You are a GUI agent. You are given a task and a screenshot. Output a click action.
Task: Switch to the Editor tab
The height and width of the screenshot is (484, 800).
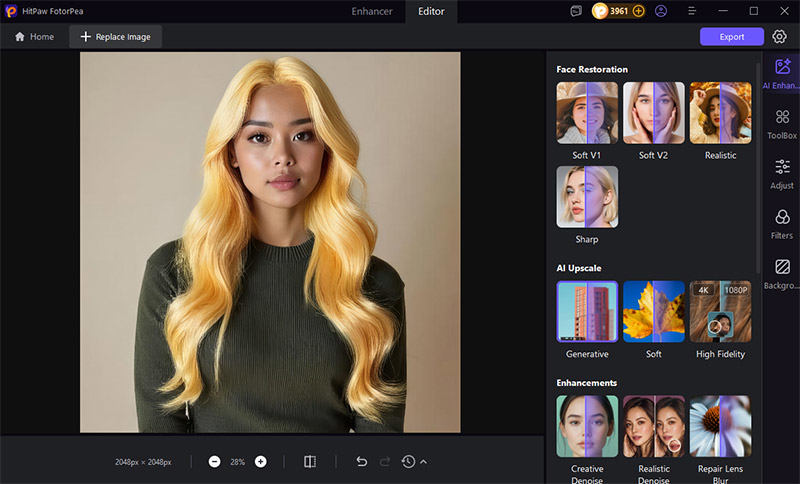click(431, 11)
